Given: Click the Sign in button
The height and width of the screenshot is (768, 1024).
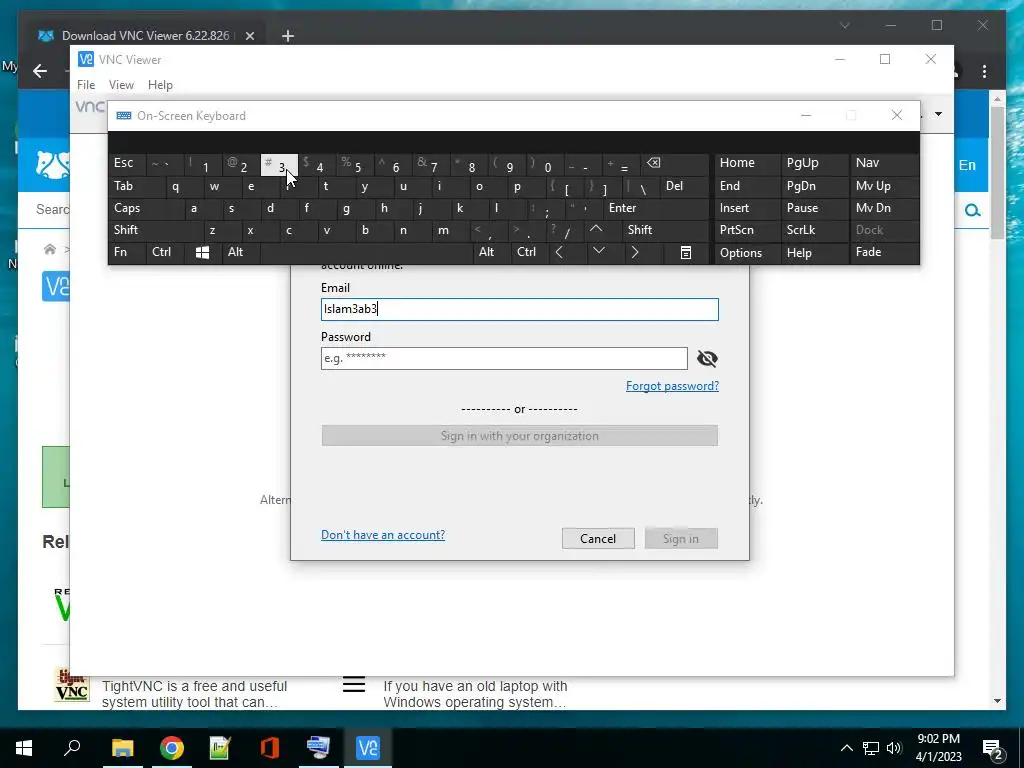Looking at the screenshot, I should click(680, 539).
